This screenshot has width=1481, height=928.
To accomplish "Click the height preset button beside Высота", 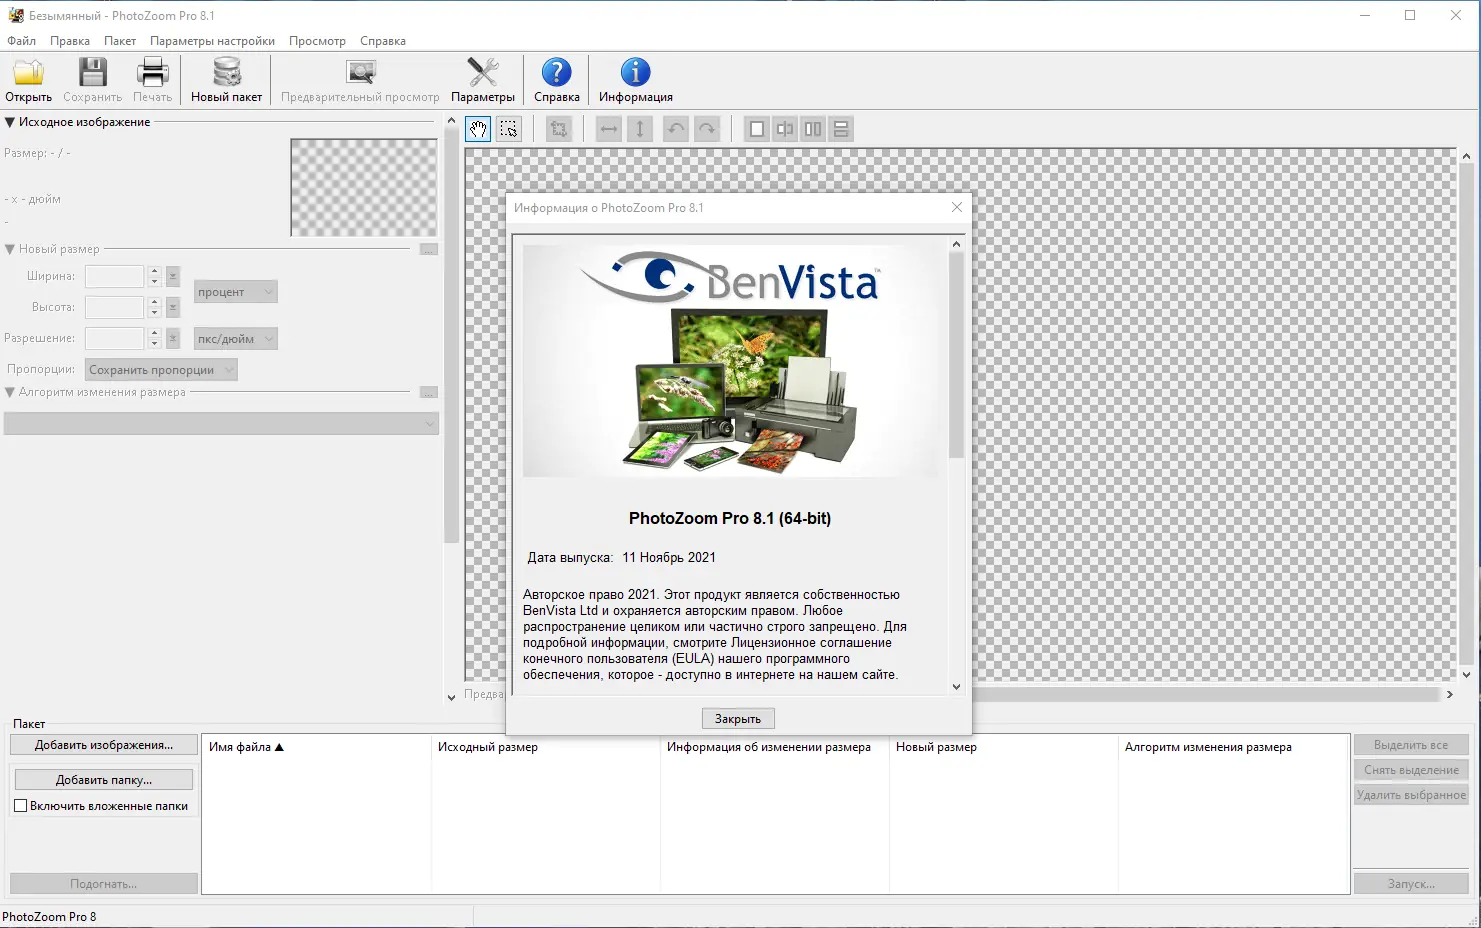I will click(173, 307).
